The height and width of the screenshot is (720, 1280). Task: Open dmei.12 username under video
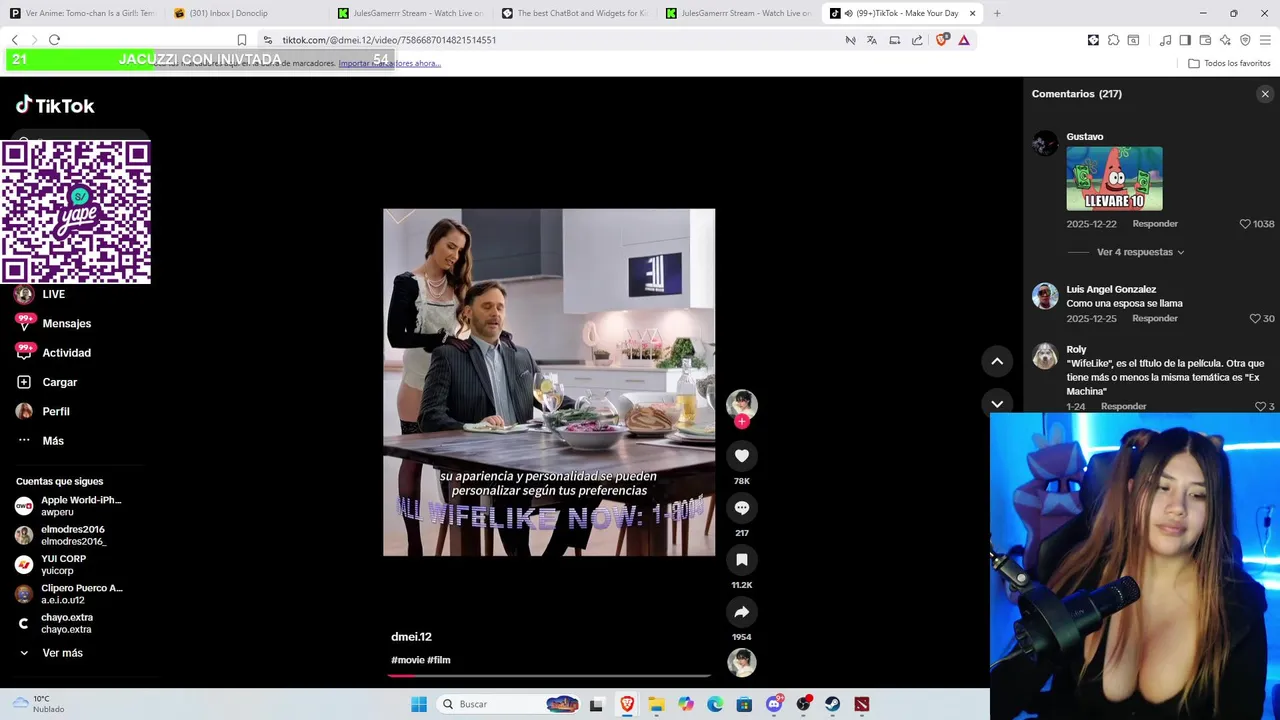pos(411,637)
